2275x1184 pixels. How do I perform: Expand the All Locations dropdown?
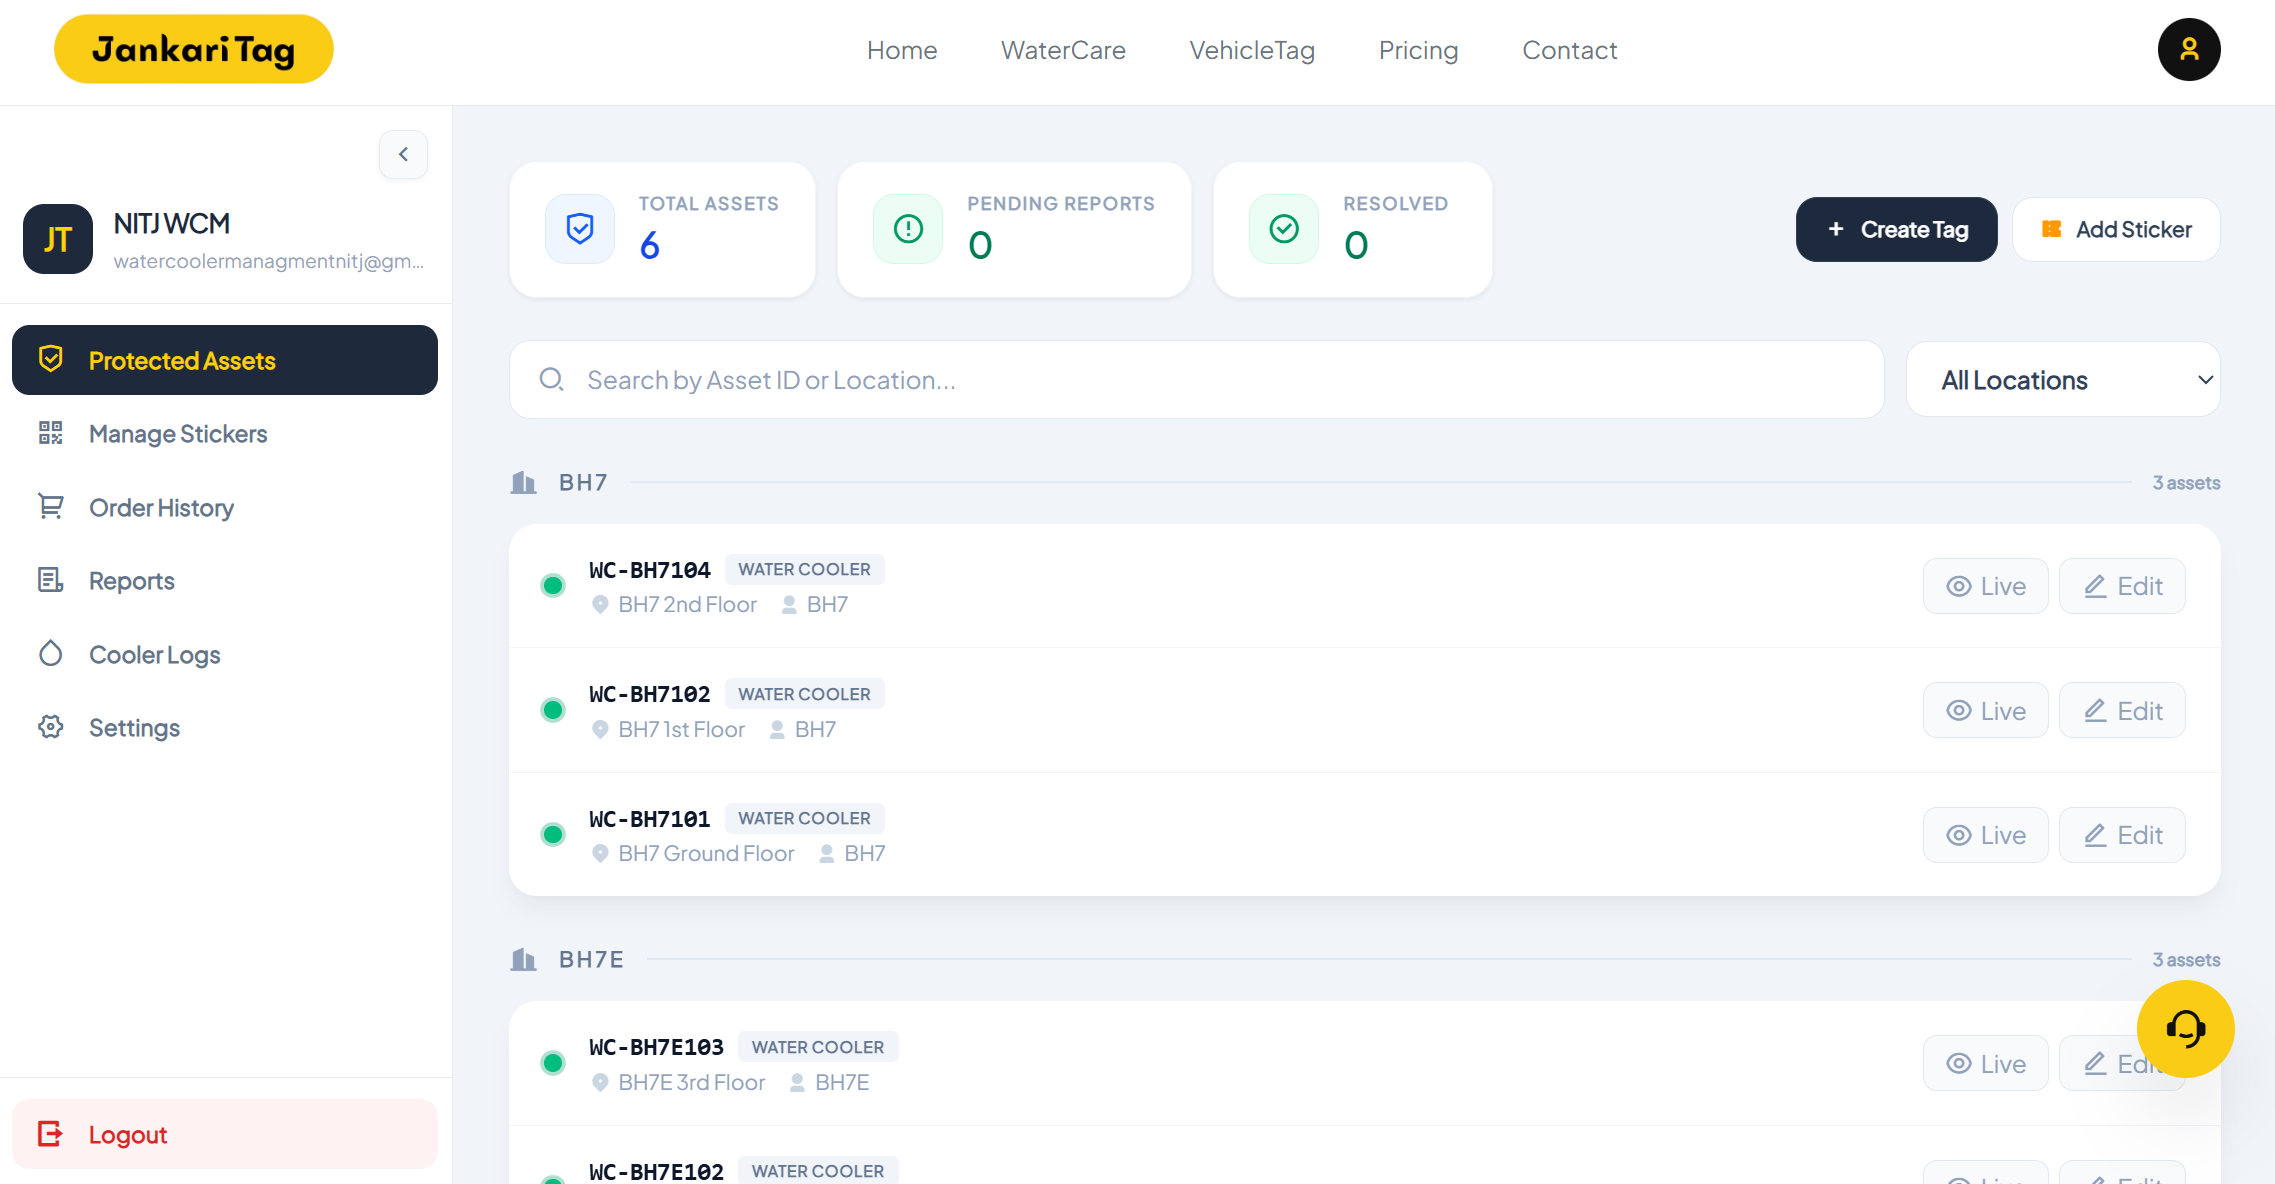pyautogui.click(x=2063, y=380)
